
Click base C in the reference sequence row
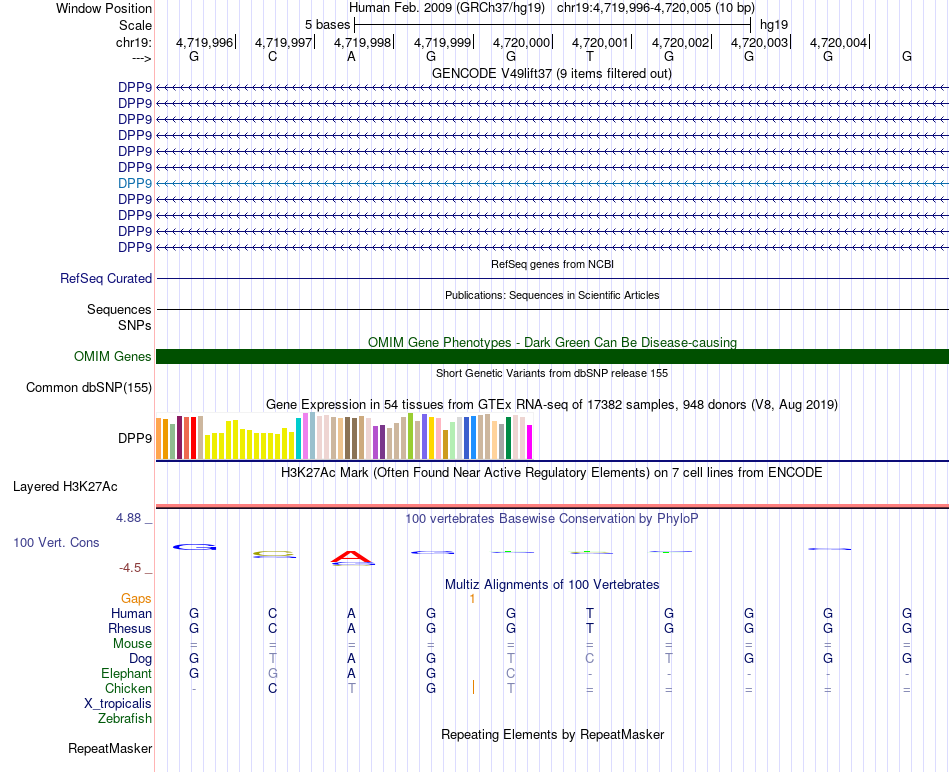coord(273,56)
